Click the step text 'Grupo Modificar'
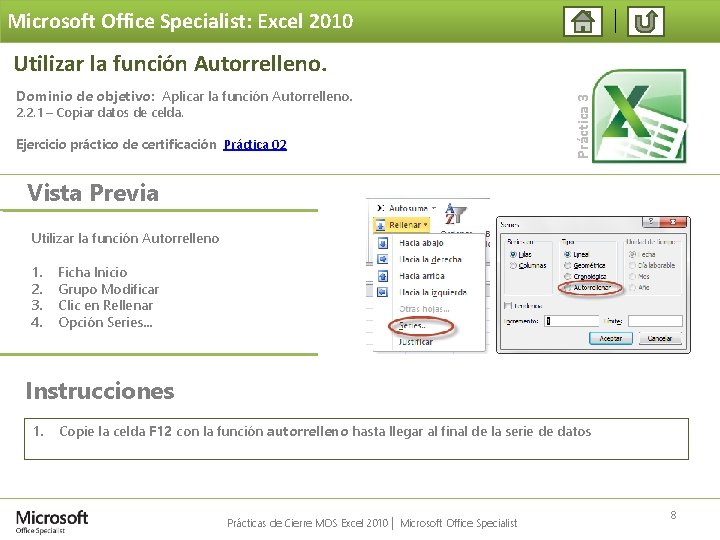 click(x=109, y=289)
